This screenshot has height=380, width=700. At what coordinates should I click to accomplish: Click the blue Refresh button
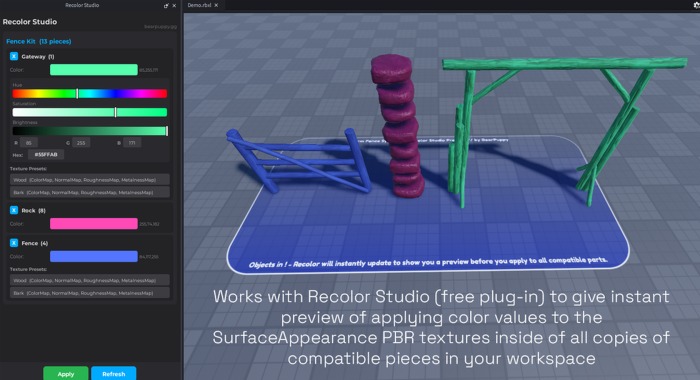pyautogui.click(x=113, y=374)
